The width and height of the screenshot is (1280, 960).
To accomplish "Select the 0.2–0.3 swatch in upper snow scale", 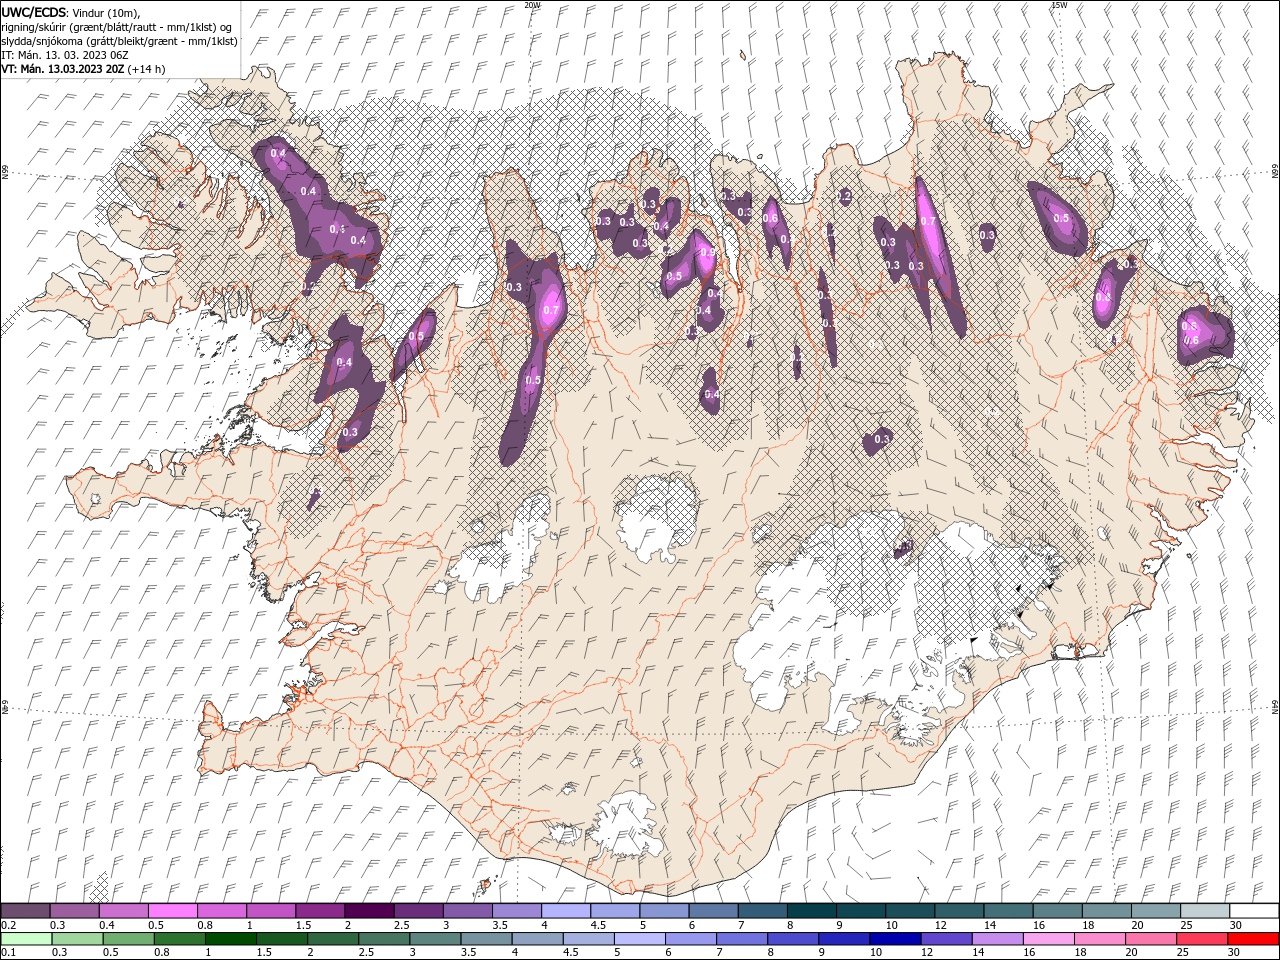I will click(25, 911).
